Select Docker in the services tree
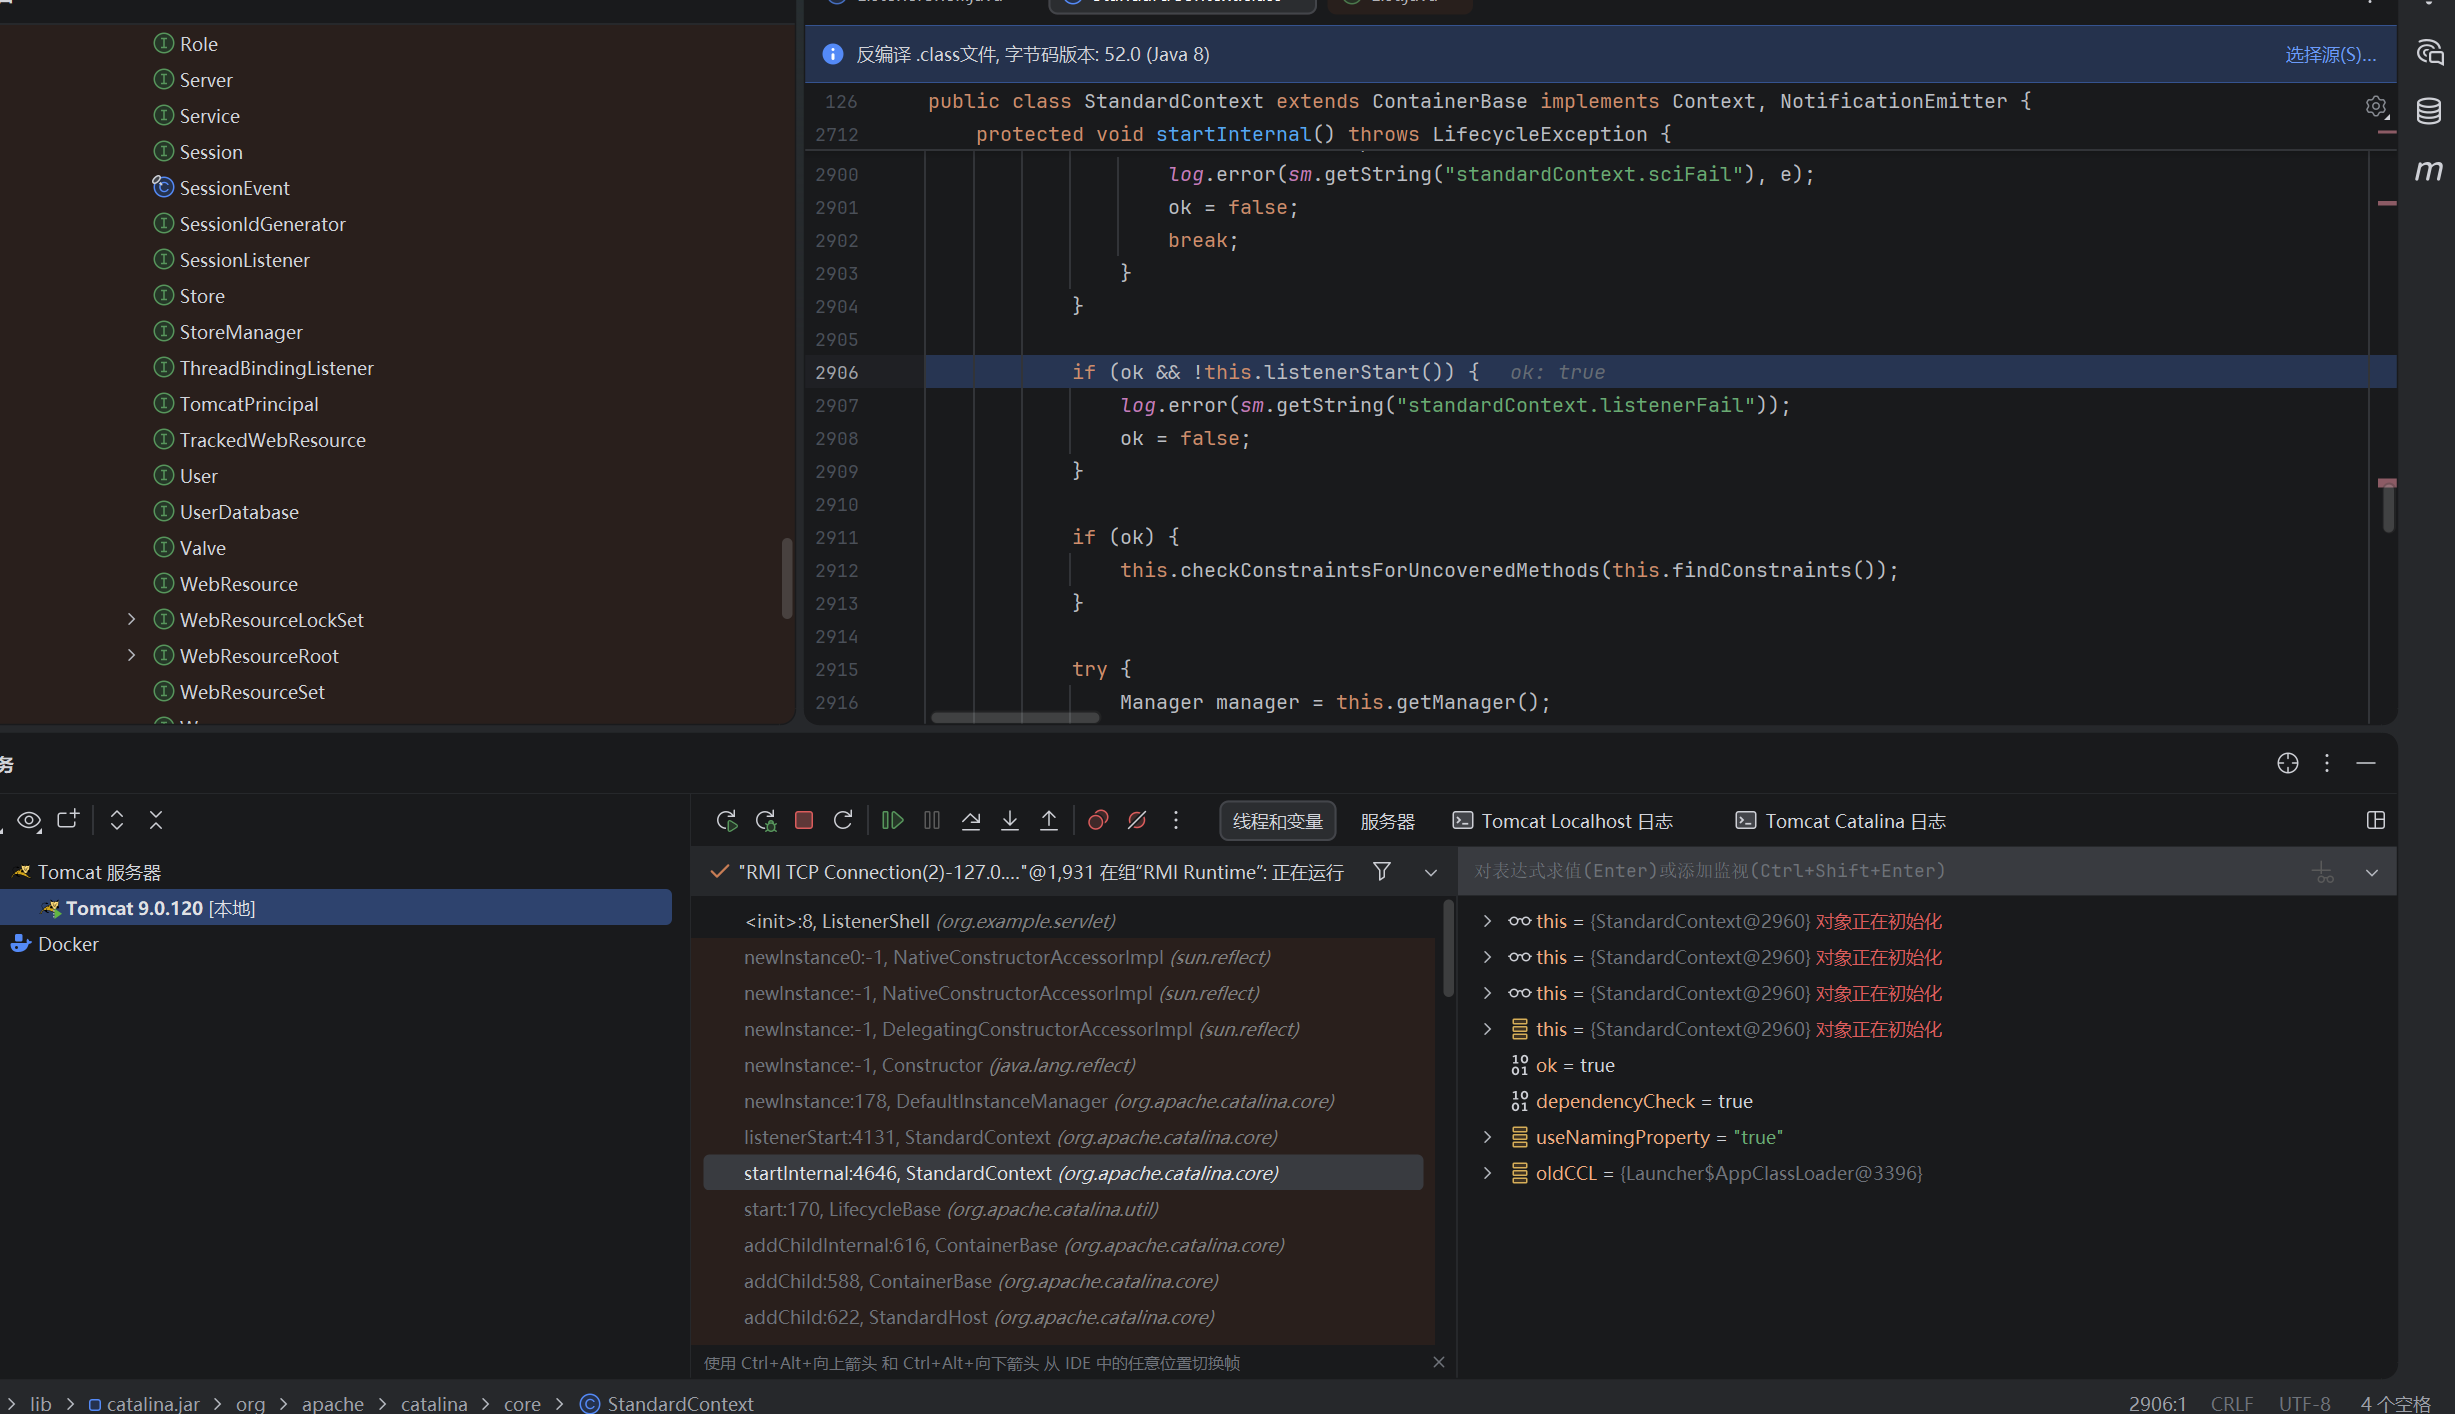Screen dimensions: 2455x1414 [68, 944]
